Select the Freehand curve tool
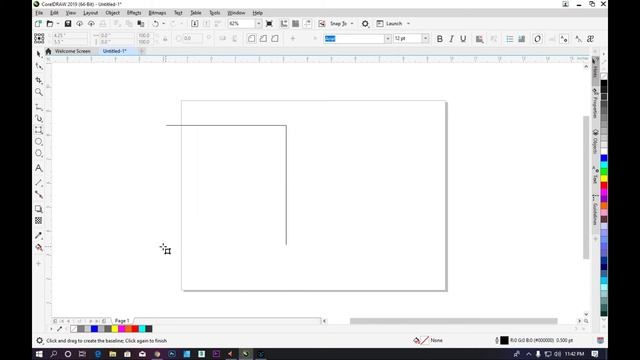The height and width of the screenshot is (360, 640). tap(39, 107)
